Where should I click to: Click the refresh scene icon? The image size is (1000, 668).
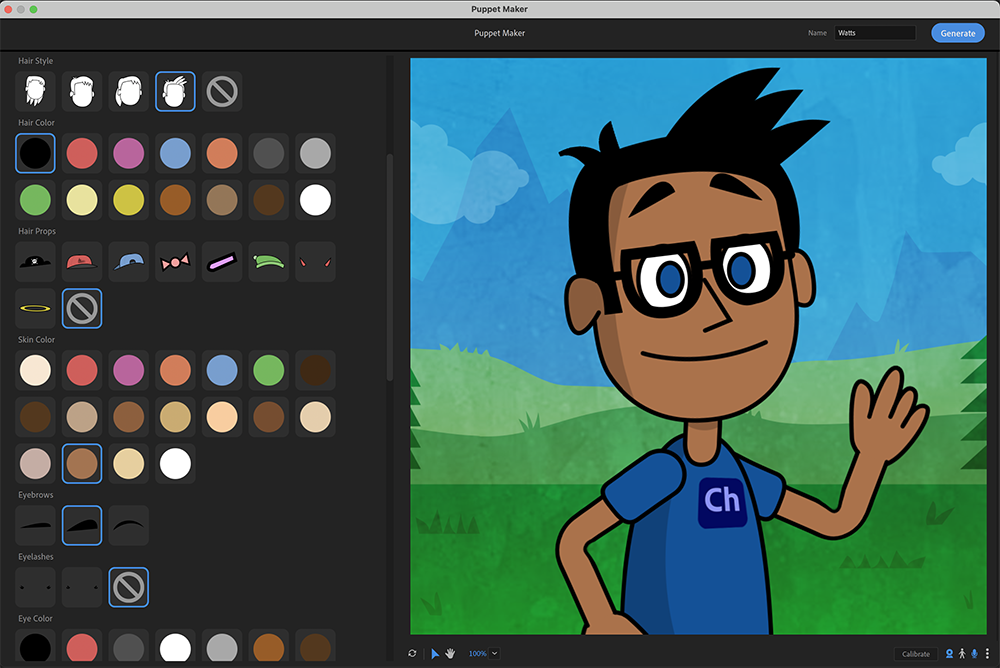(x=412, y=653)
